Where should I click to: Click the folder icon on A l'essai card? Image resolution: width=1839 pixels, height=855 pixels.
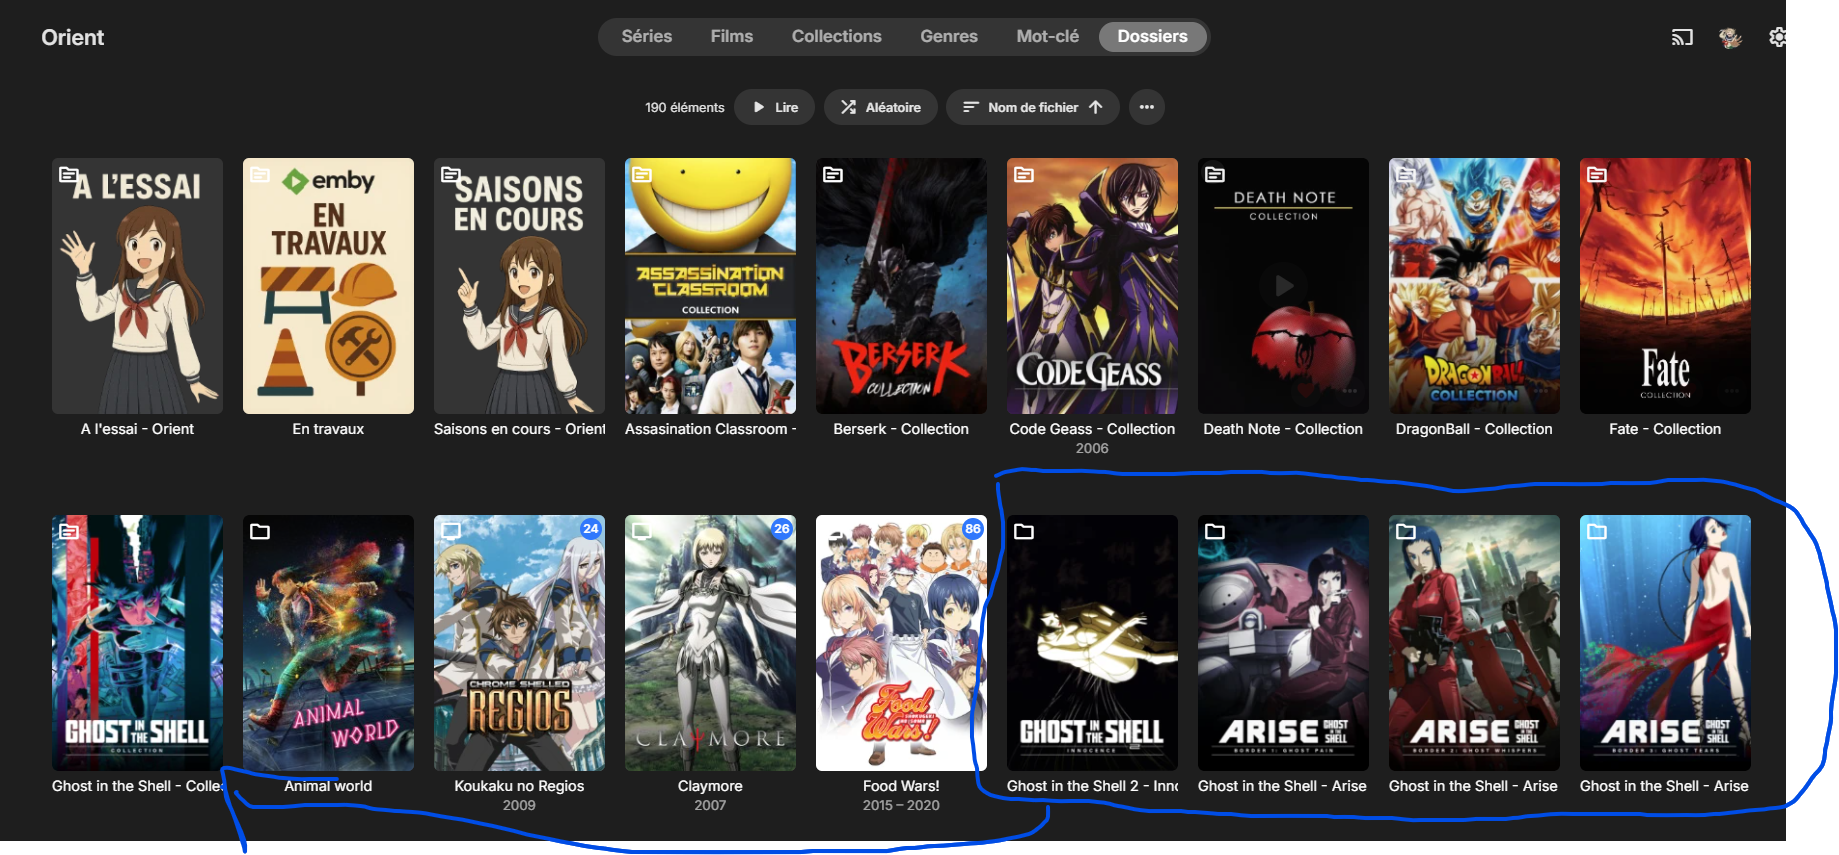point(69,175)
